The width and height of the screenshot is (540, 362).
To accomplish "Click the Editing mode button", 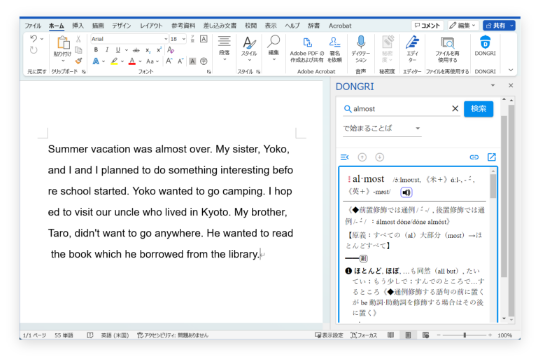I will pyautogui.click(x=464, y=25).
